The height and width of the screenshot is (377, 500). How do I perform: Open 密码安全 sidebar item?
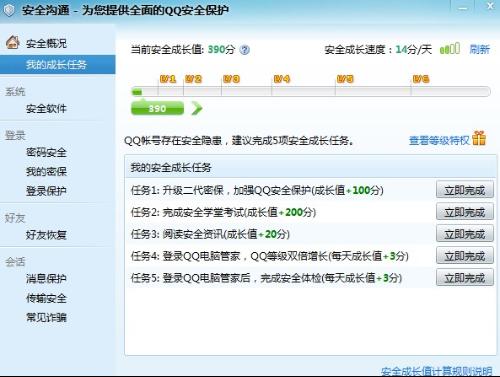pyautogui.click(x=46, y=152)
